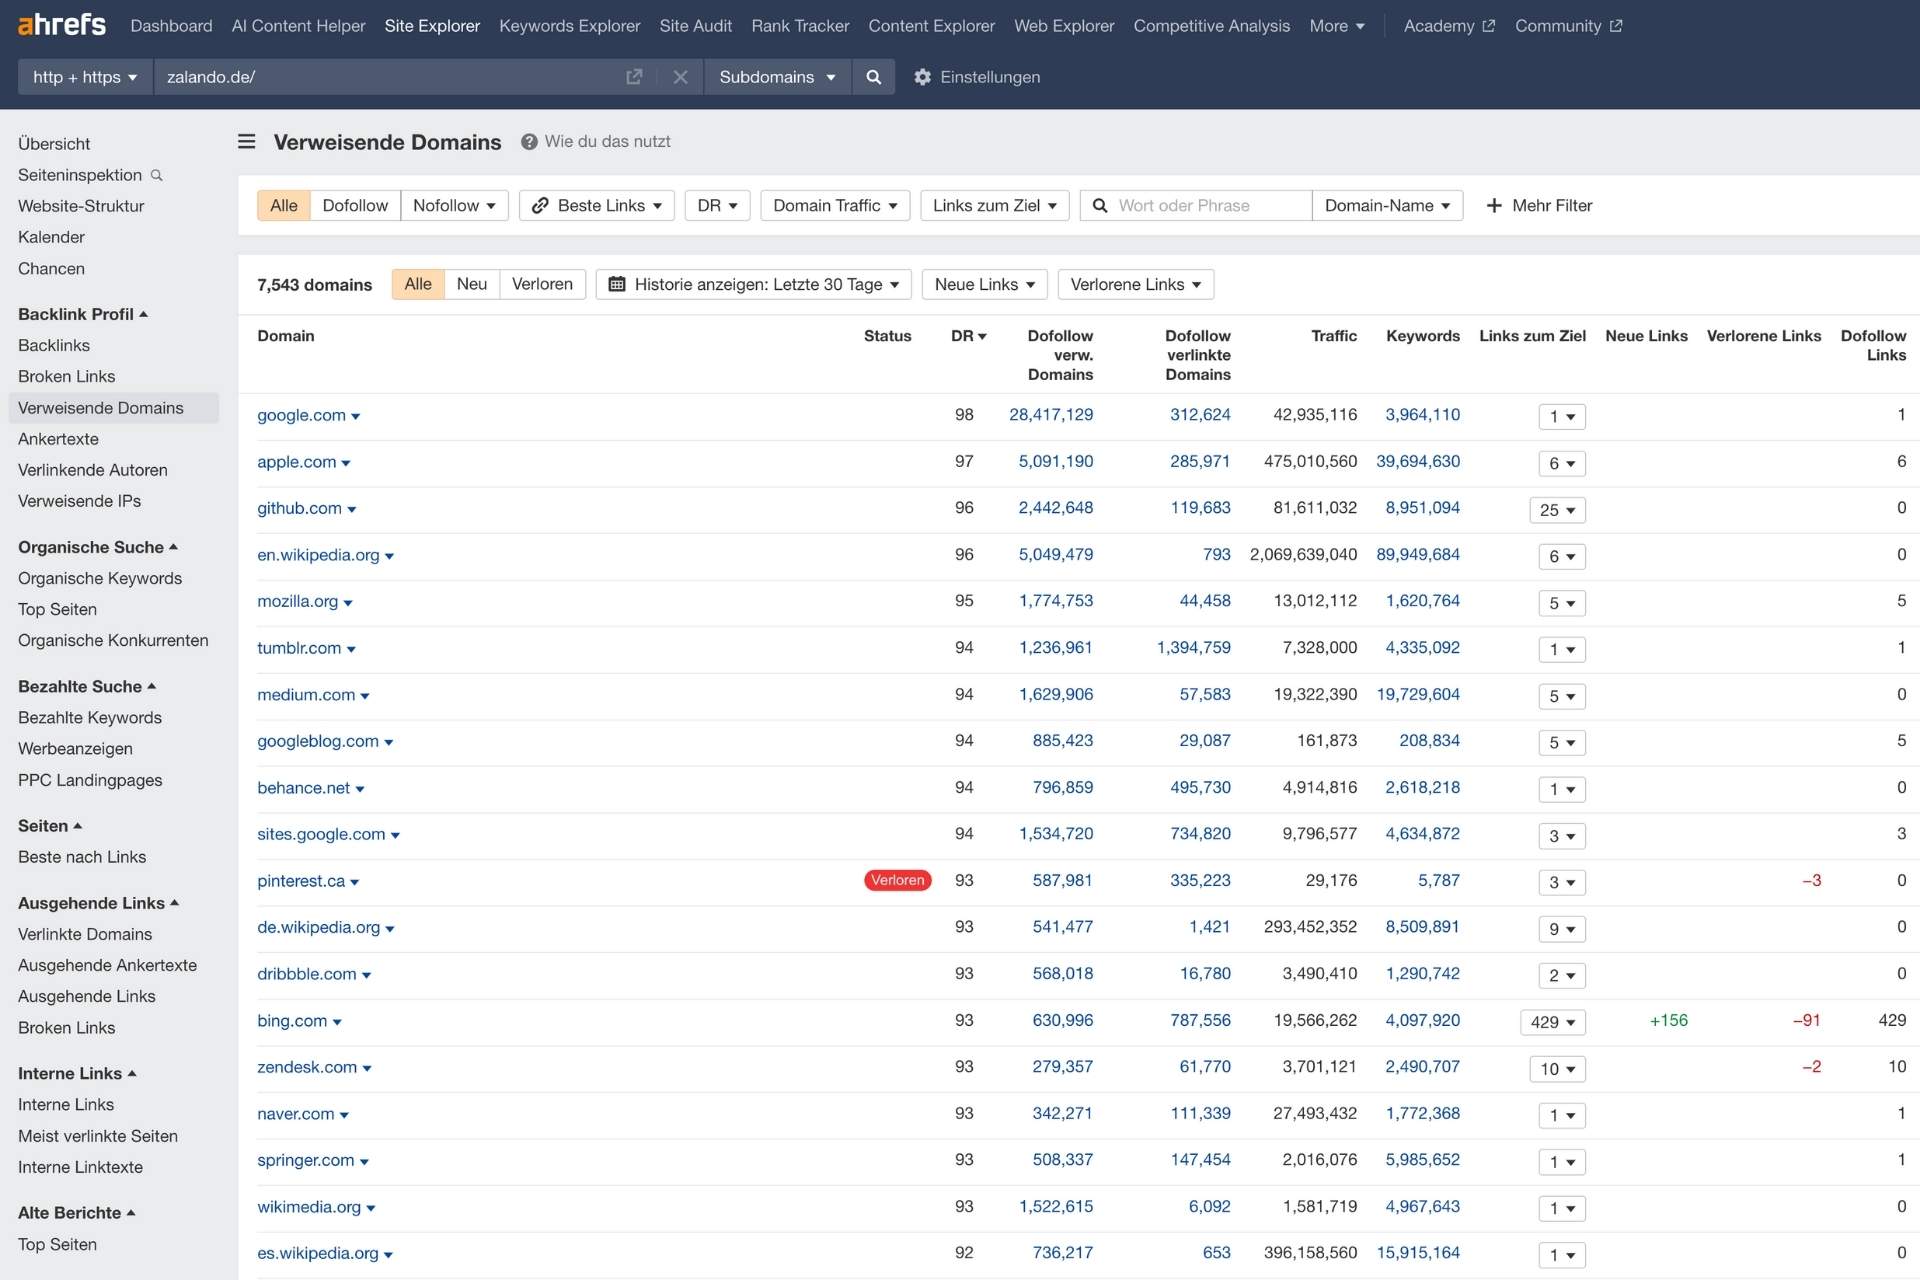
Task: Open Verlorene Links dropdown
Action: 1136,284
